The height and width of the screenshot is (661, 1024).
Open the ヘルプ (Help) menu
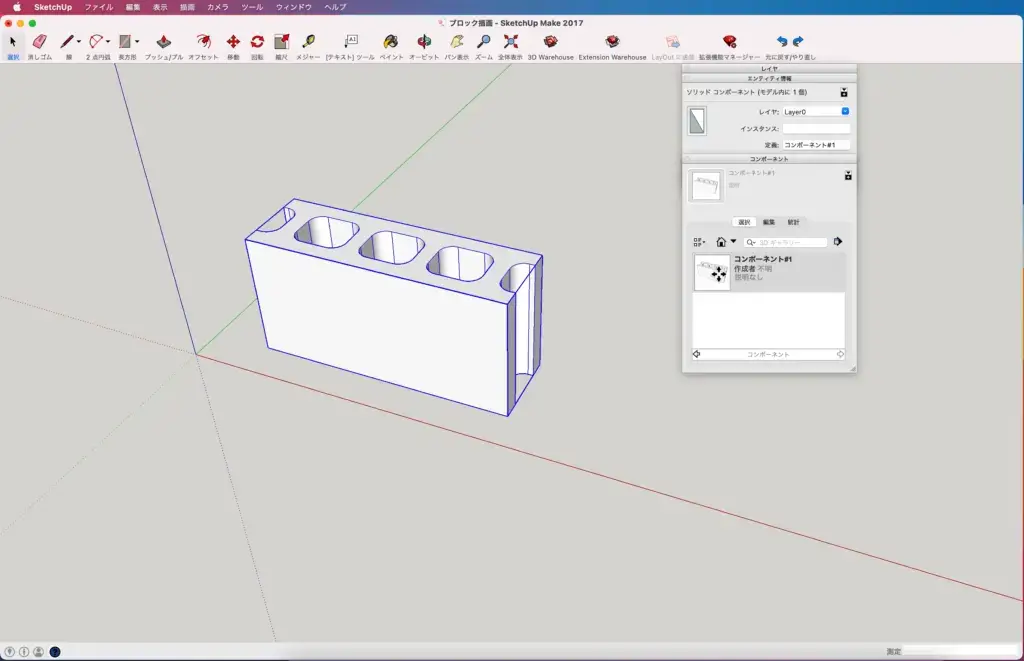[336, 7]
